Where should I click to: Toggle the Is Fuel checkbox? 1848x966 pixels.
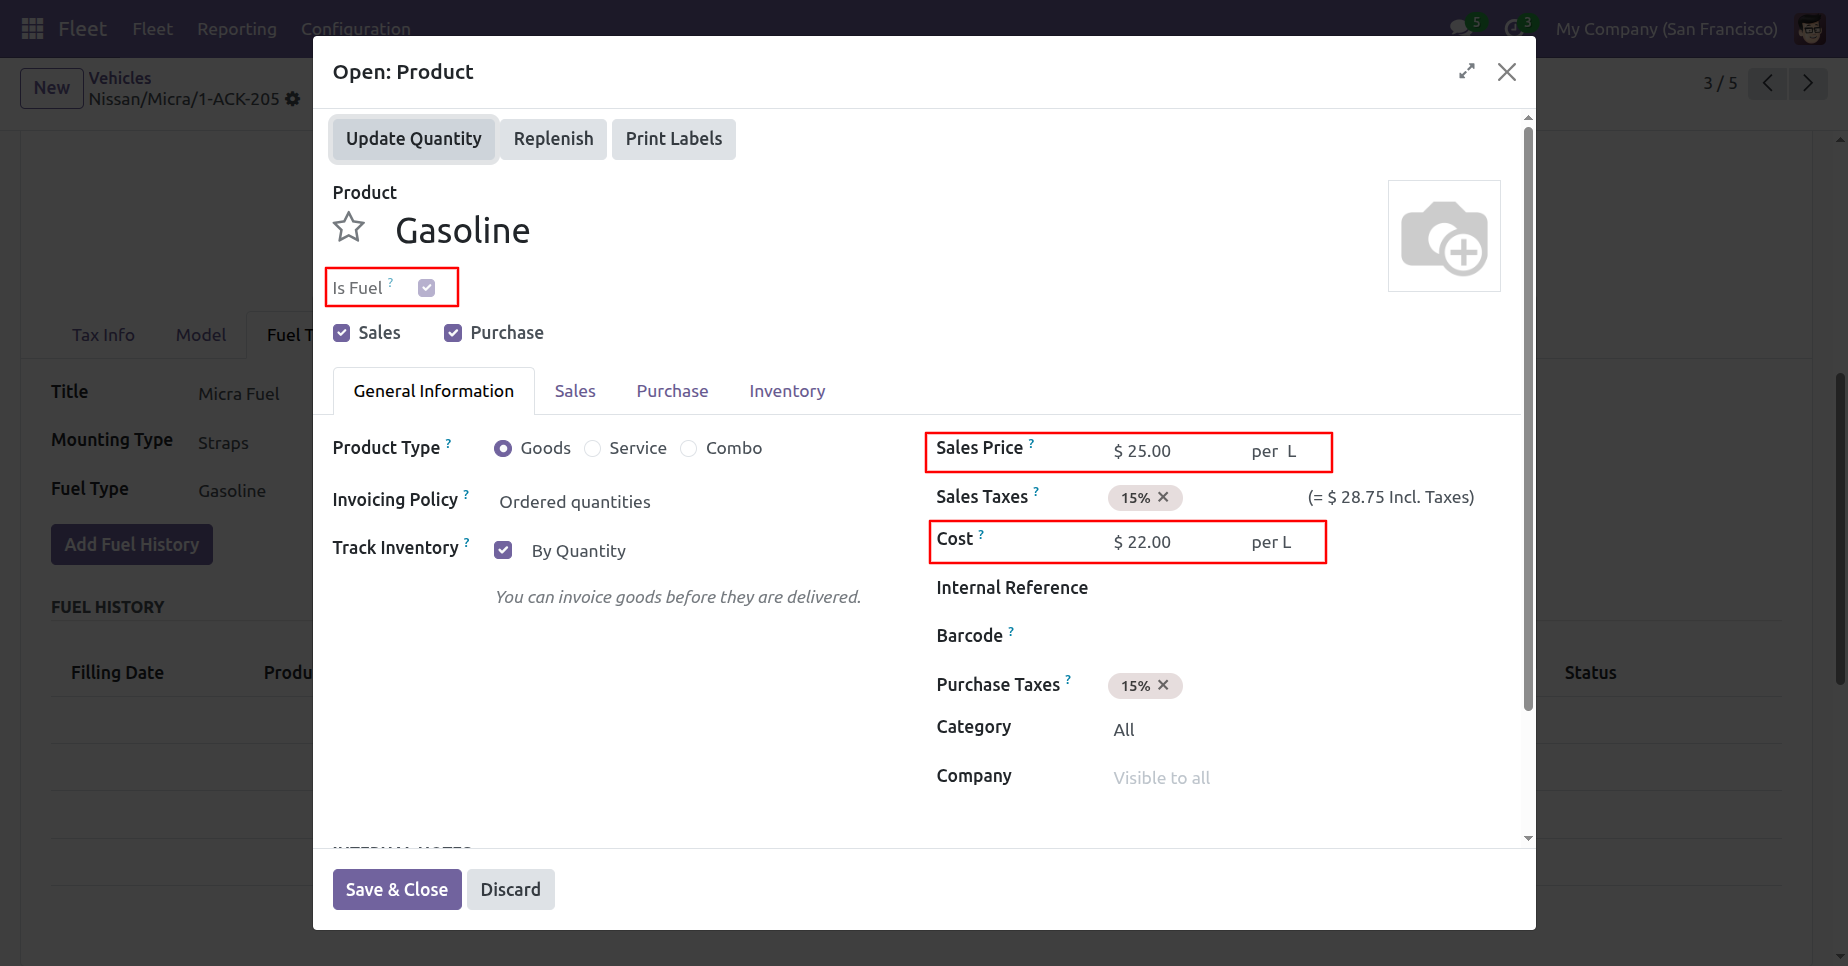tap(427, 288)
